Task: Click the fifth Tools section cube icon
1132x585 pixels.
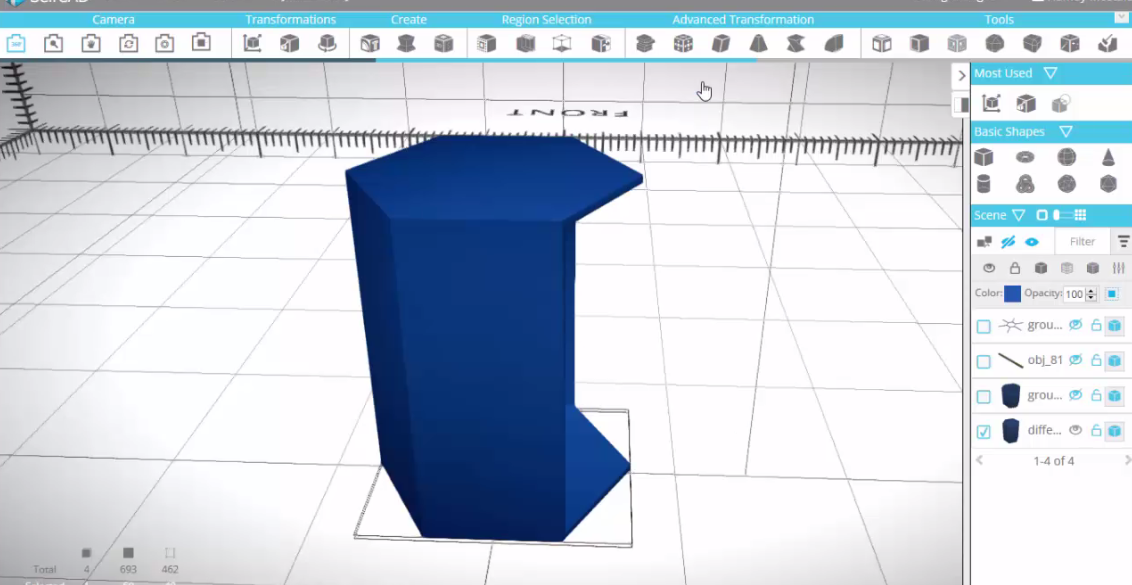Action: [x=1032, y=43]
